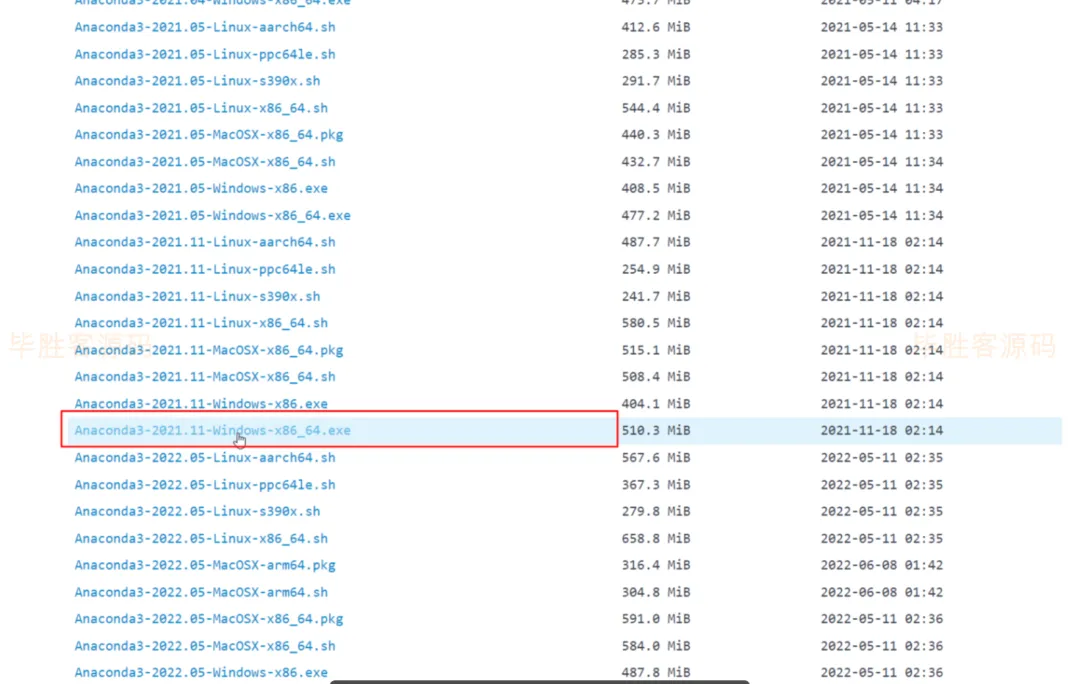This screenshot has width=1080, height=684.
Task: Click Anaconda3-2021.05-Linux-s390x.sh link
Action: [x=197, y=81]
